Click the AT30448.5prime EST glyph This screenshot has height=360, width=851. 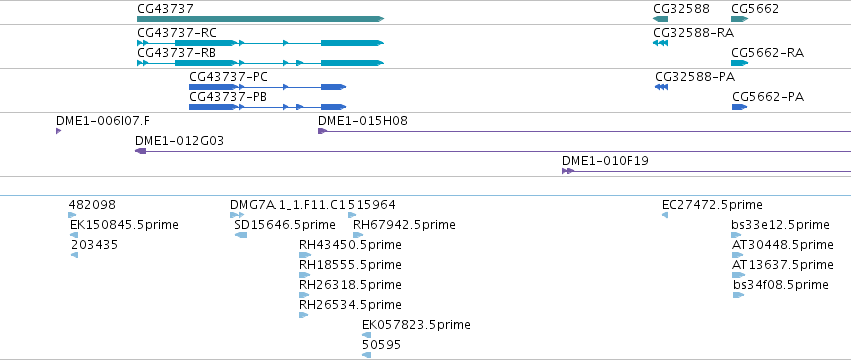(x=737, y=255)
